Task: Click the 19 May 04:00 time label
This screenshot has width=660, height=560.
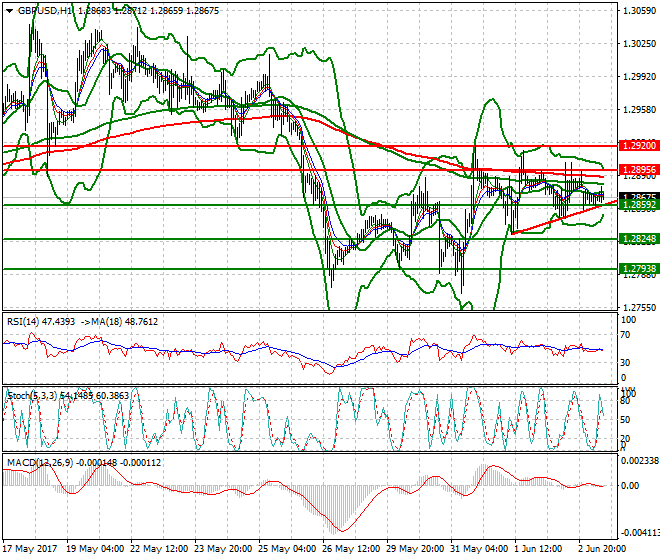Action: coord(95,549)
